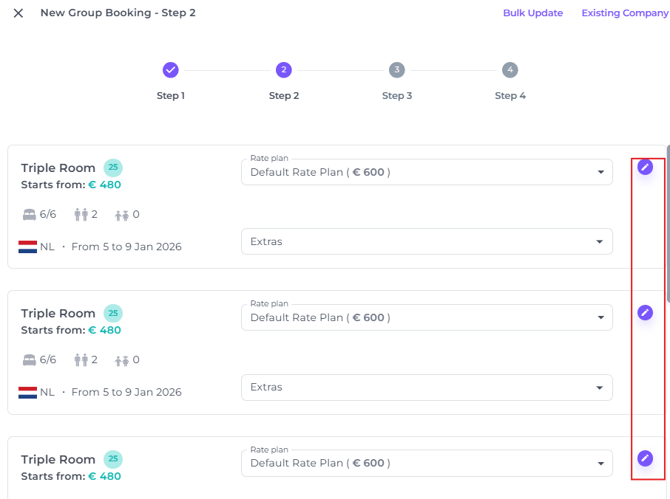
Task: Expand the Rate plan dropdown in the third card
Action: (x=426, y=463)
